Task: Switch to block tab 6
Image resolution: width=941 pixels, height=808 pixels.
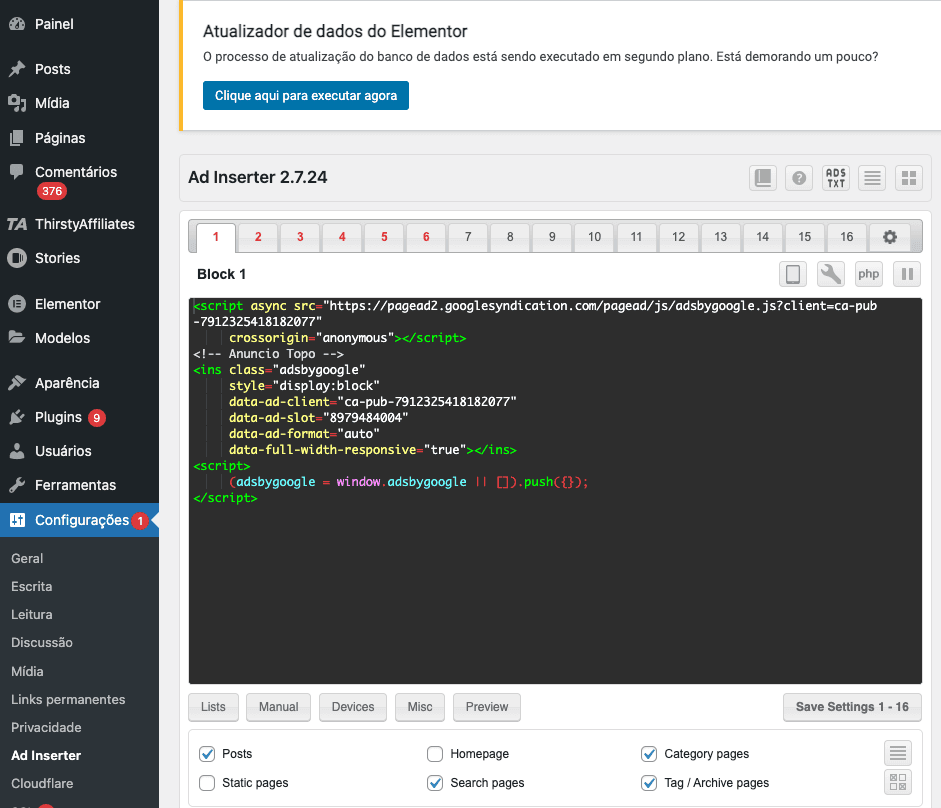Action: click(426, 237)
